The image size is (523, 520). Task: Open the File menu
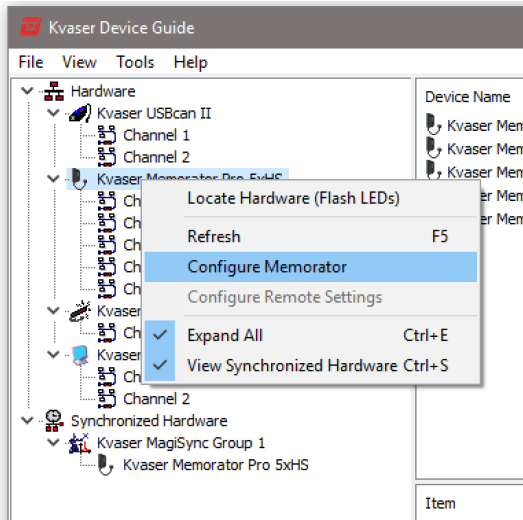pos(31,62)
